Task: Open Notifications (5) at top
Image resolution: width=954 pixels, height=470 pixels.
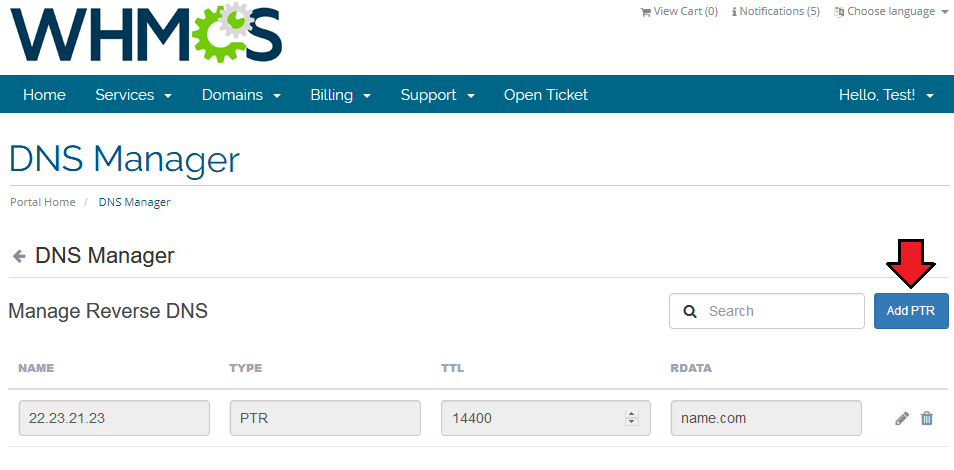Action: (x=776, y=12)
